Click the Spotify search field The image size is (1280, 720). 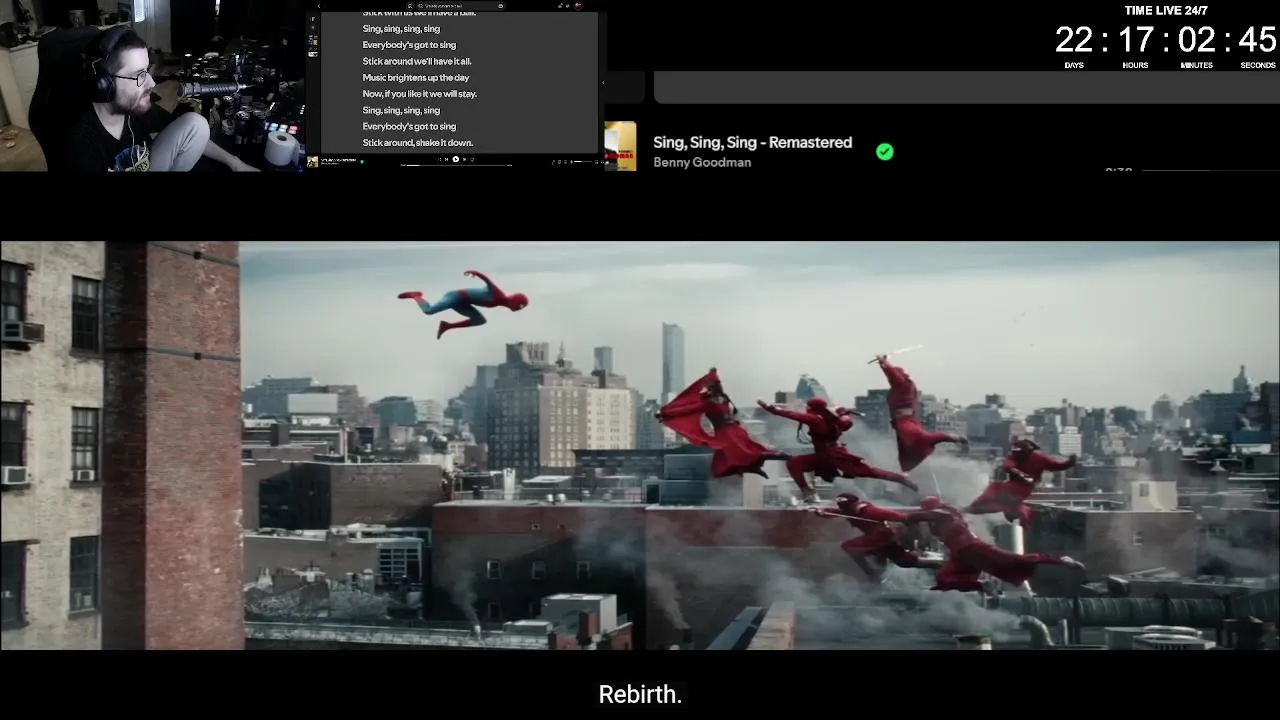coord(460,6)
